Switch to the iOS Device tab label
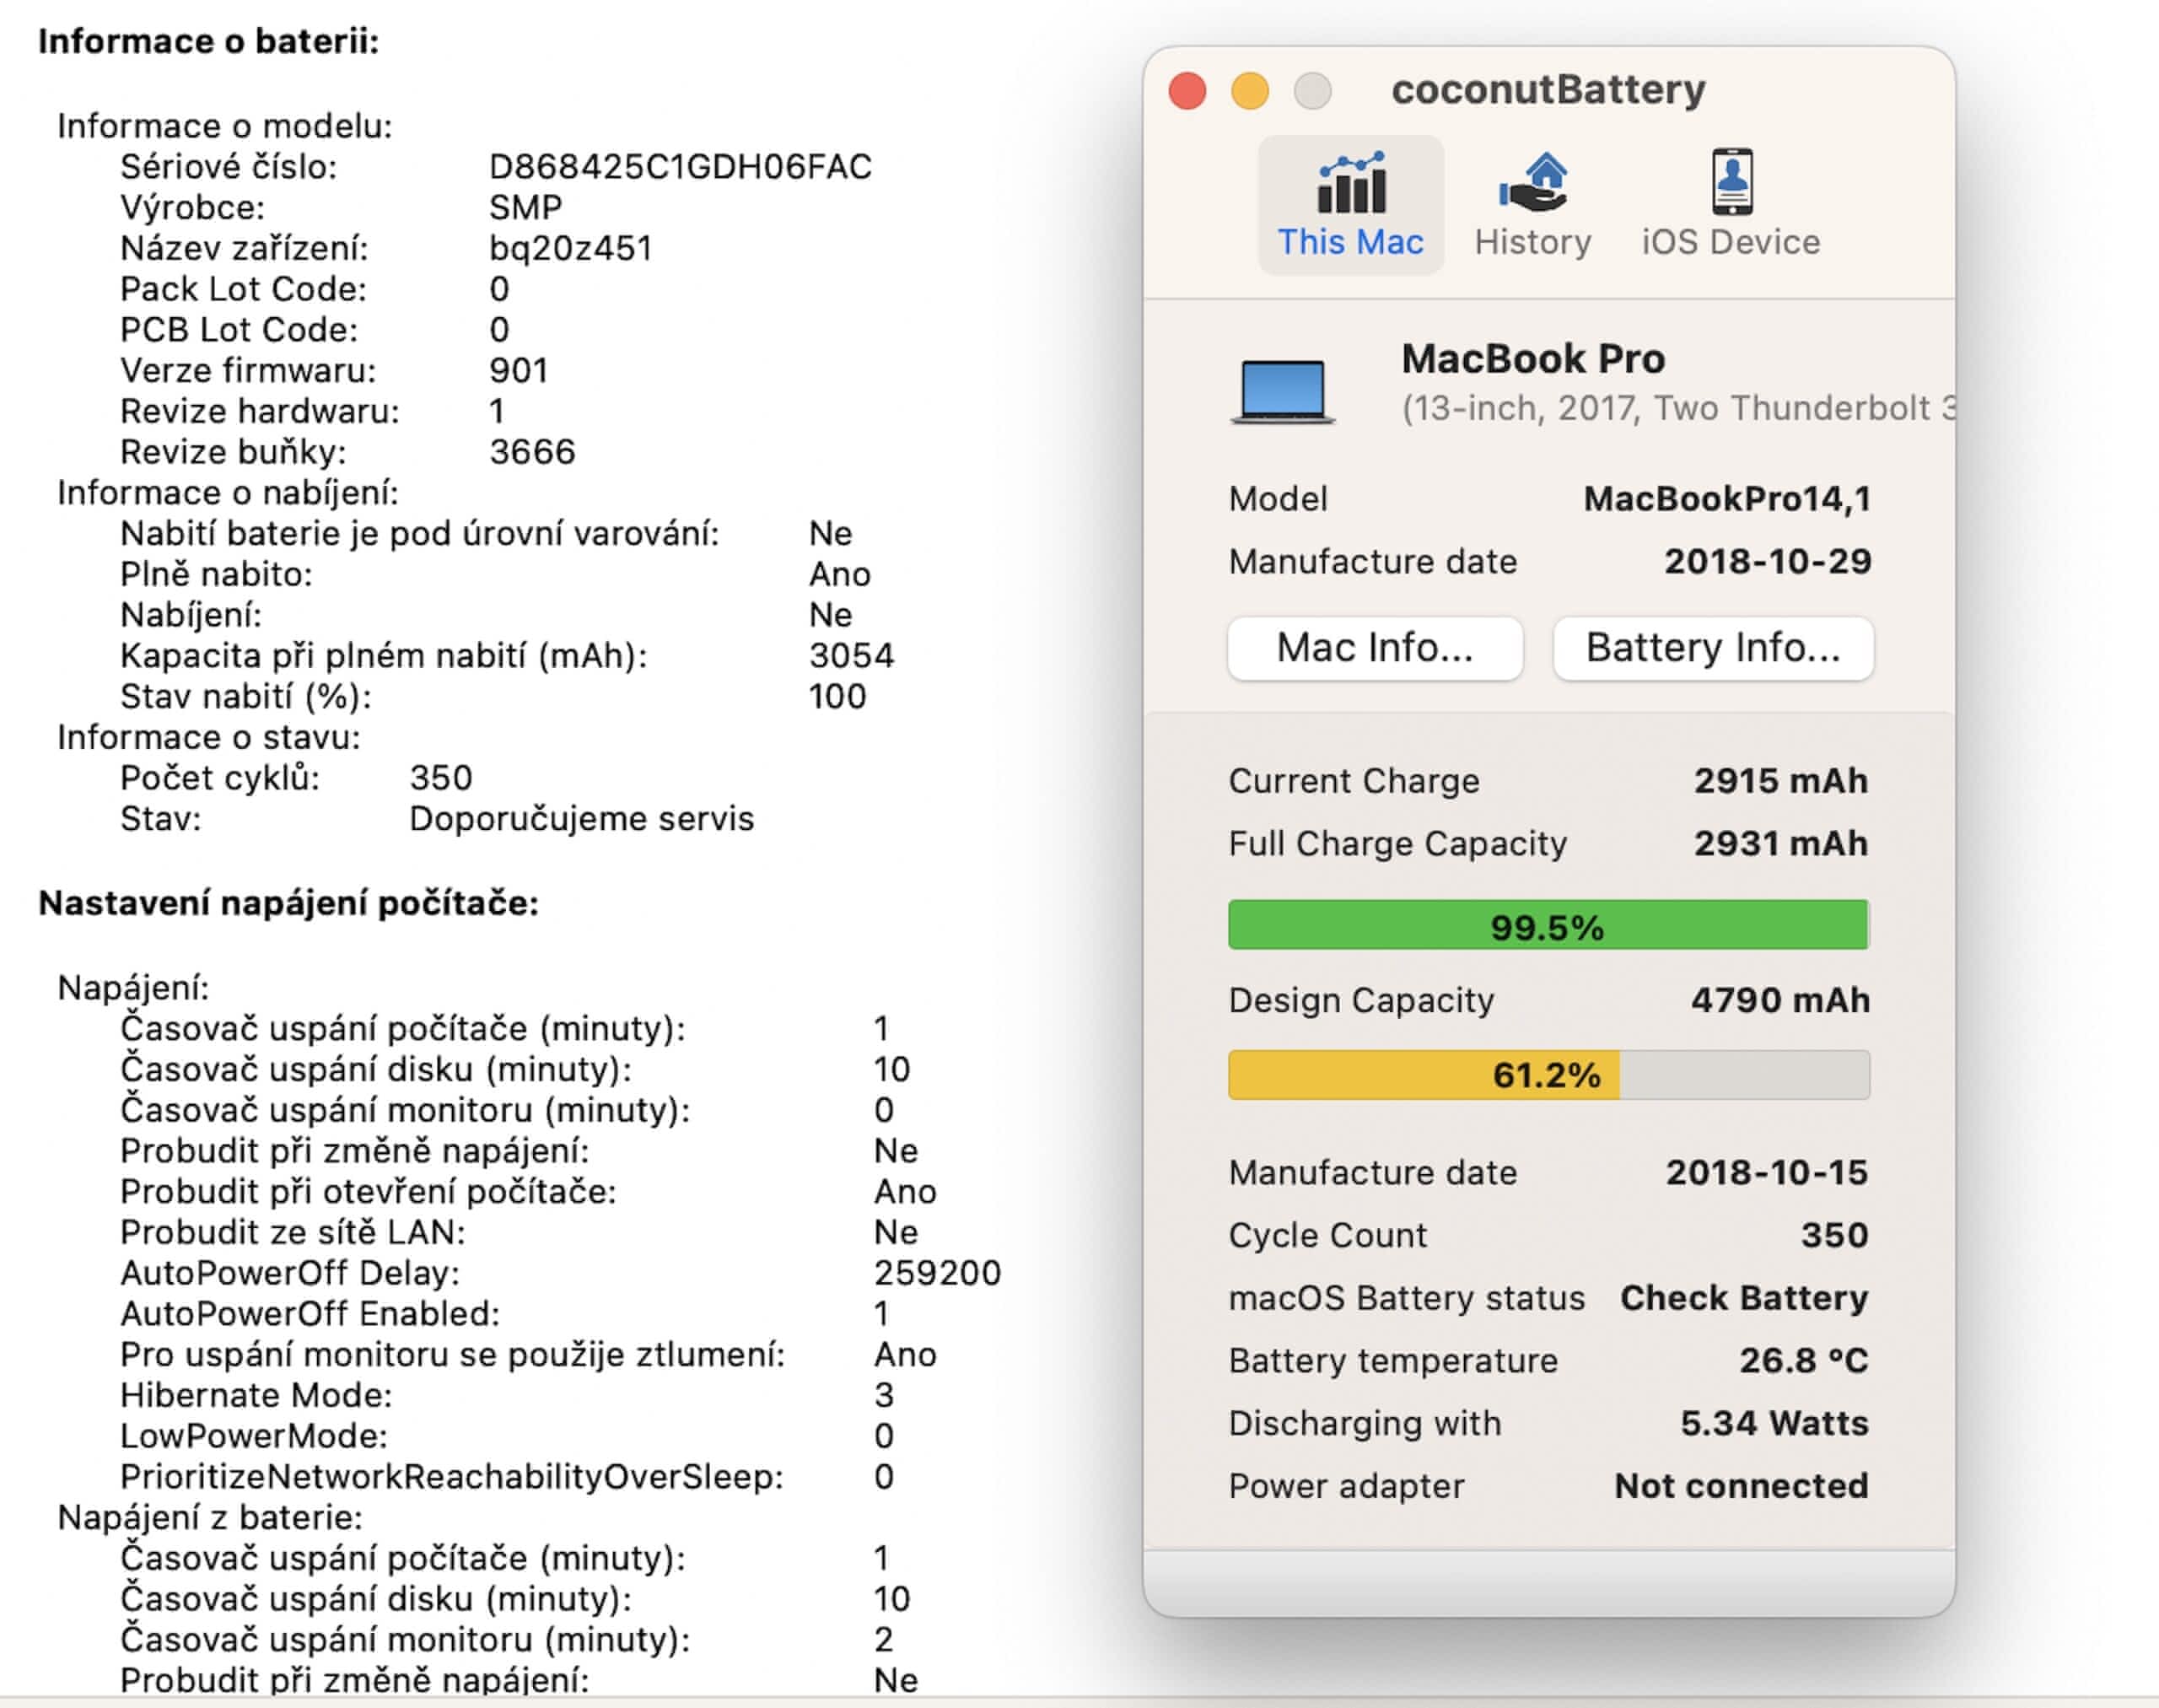 1731,242
